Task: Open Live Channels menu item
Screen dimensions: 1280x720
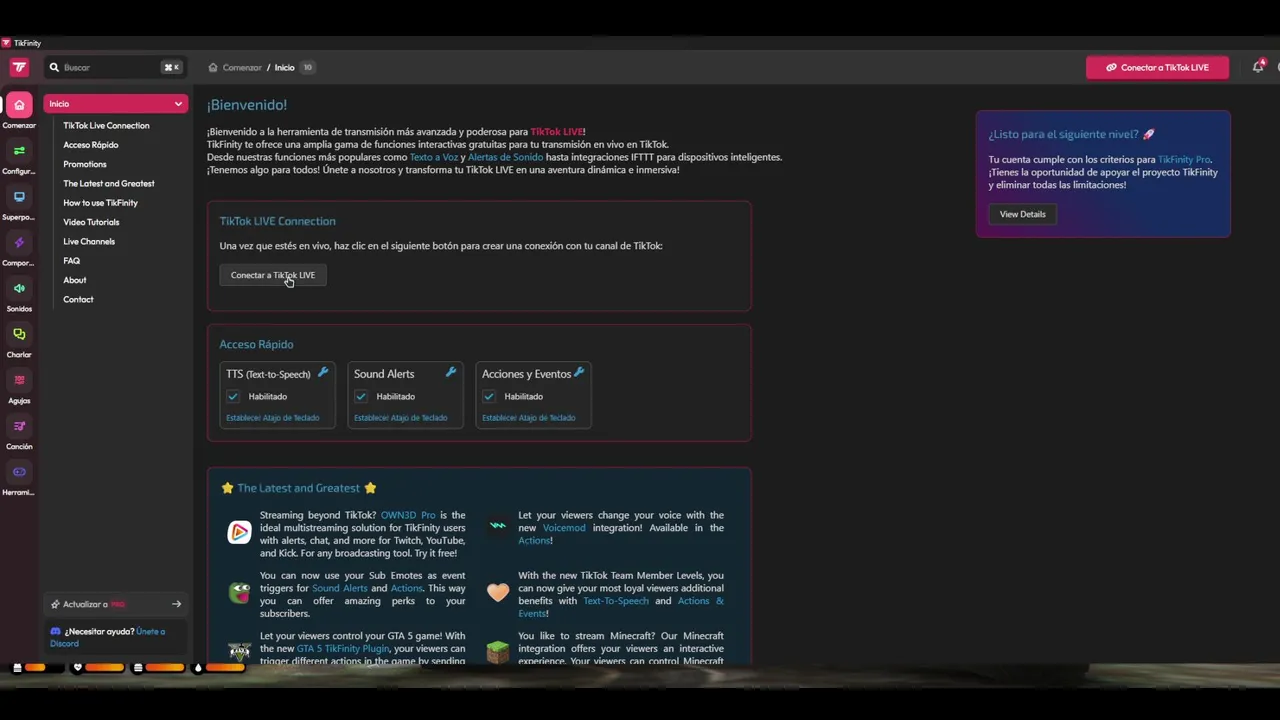Action: (89, 241)
